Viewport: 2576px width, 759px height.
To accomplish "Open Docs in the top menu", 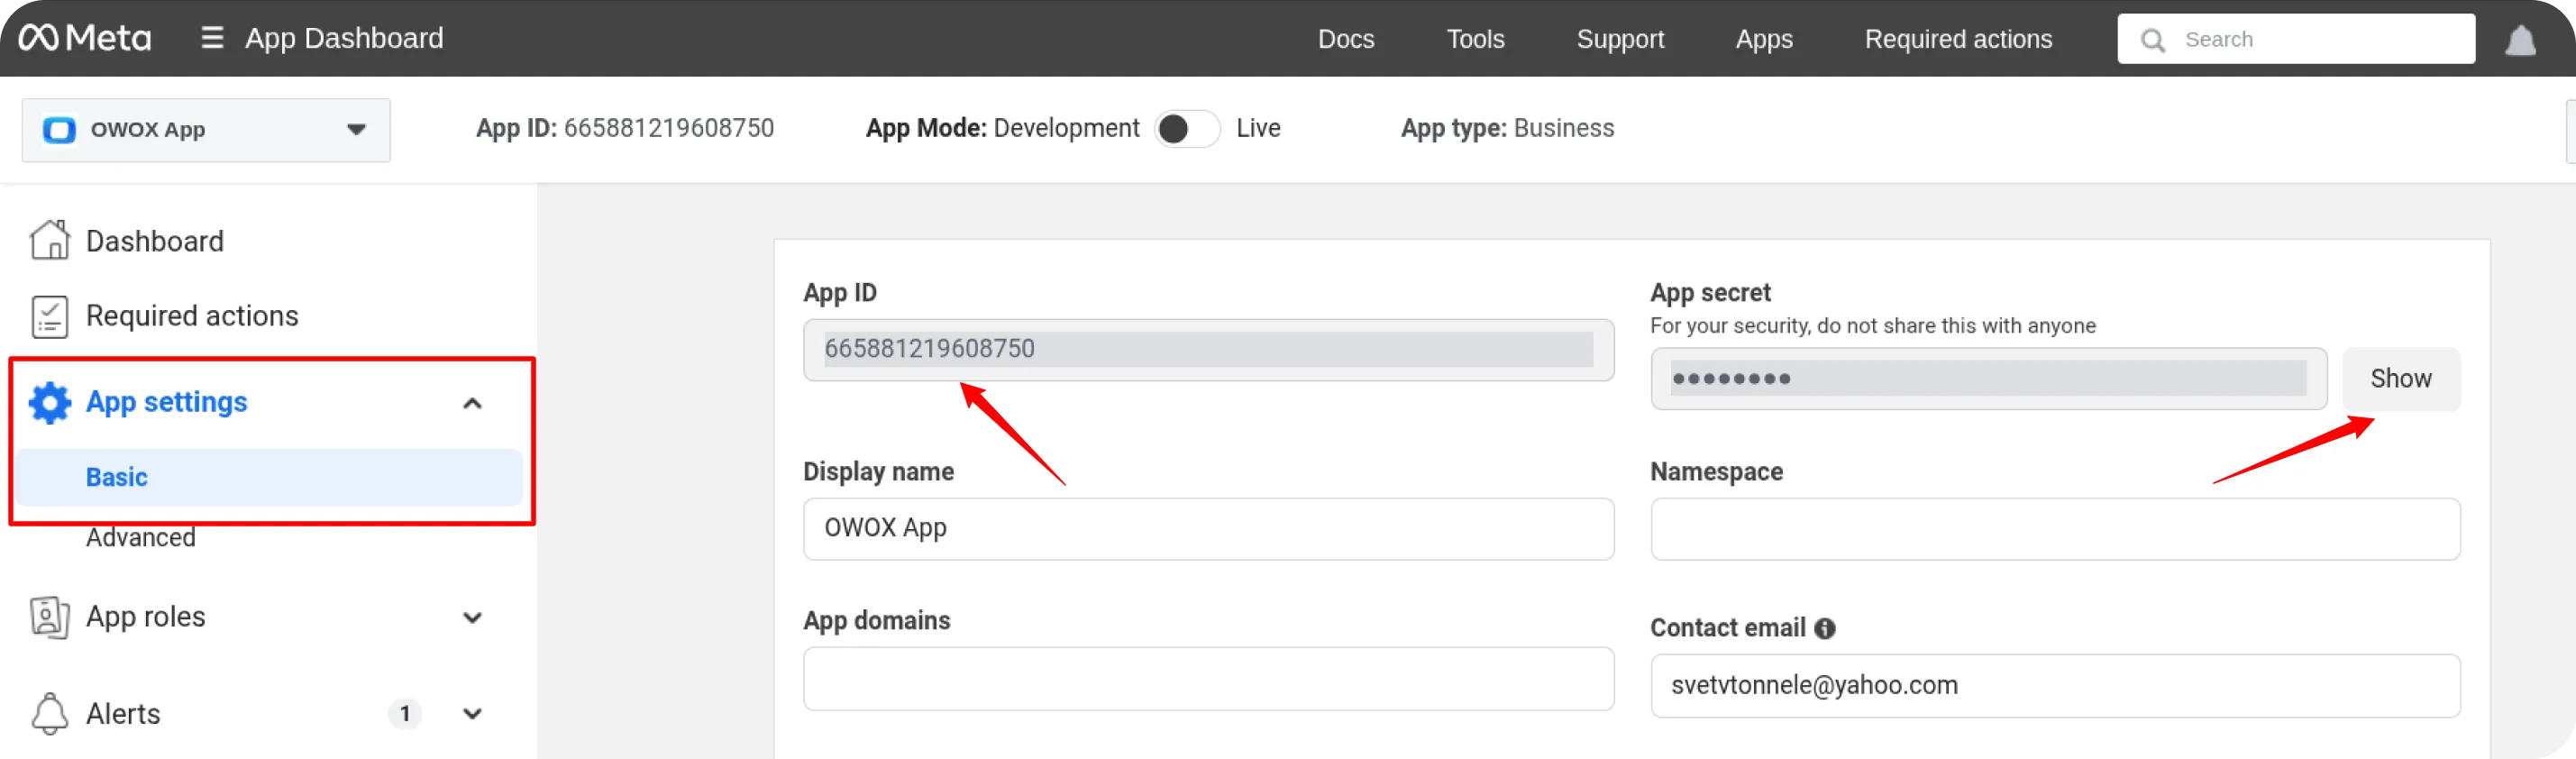I will (1346, 39).
